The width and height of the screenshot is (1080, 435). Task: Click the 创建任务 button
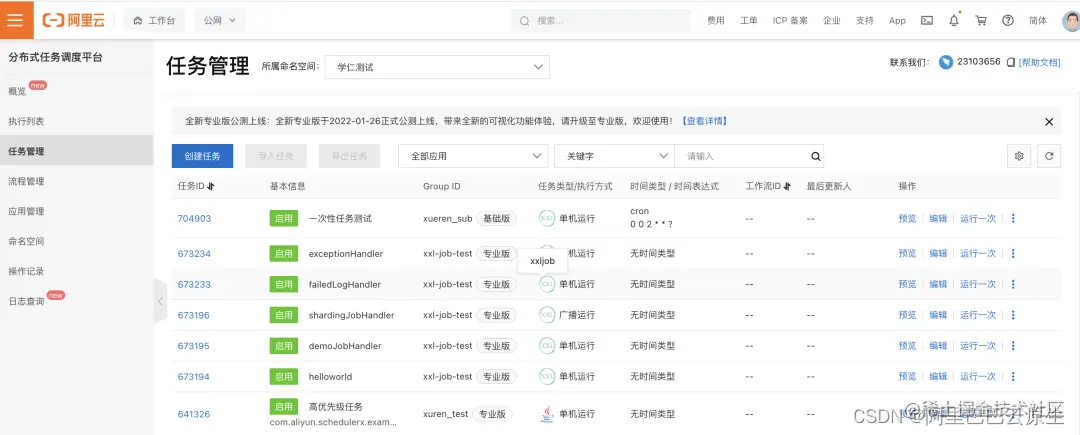202,156
